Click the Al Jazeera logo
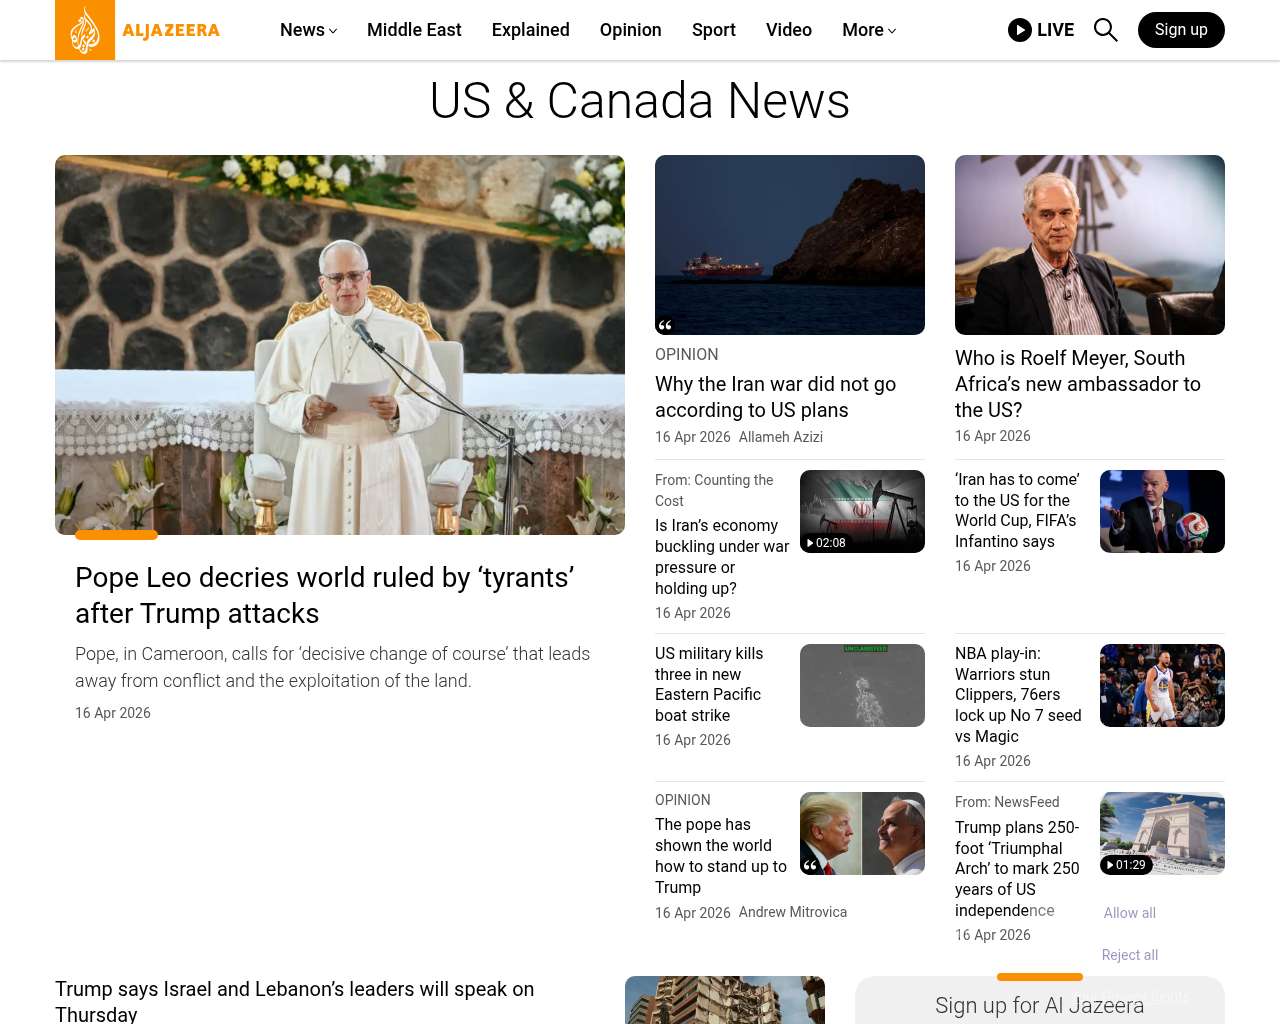 138,30
